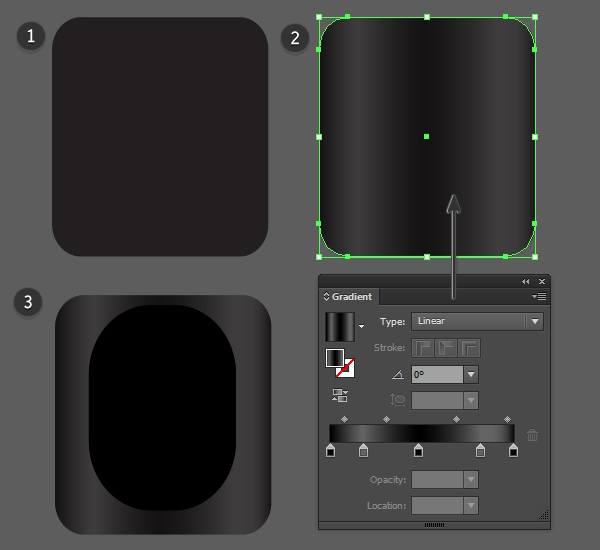Select the solid dark rounded rectangle
The width and height of the screenshot is (600, 550).
tap(160, 137)
